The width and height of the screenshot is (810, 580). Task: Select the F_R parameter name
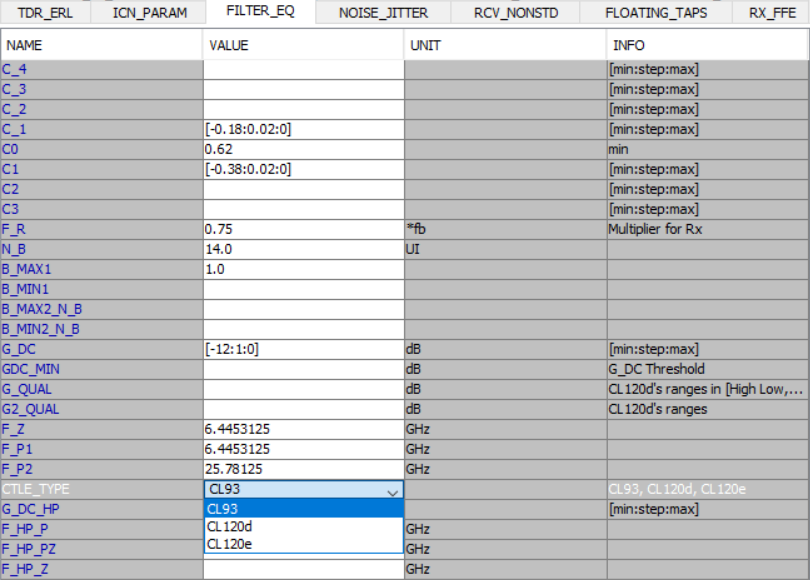pyautogui.click(x=102, y=229)
